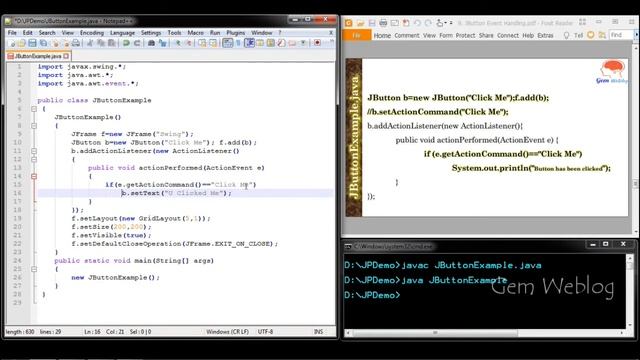Viewport: 640px width, 360px height.
Task: Click the Cut icon in Notepad++ toolbar
Action: point(89,43)
